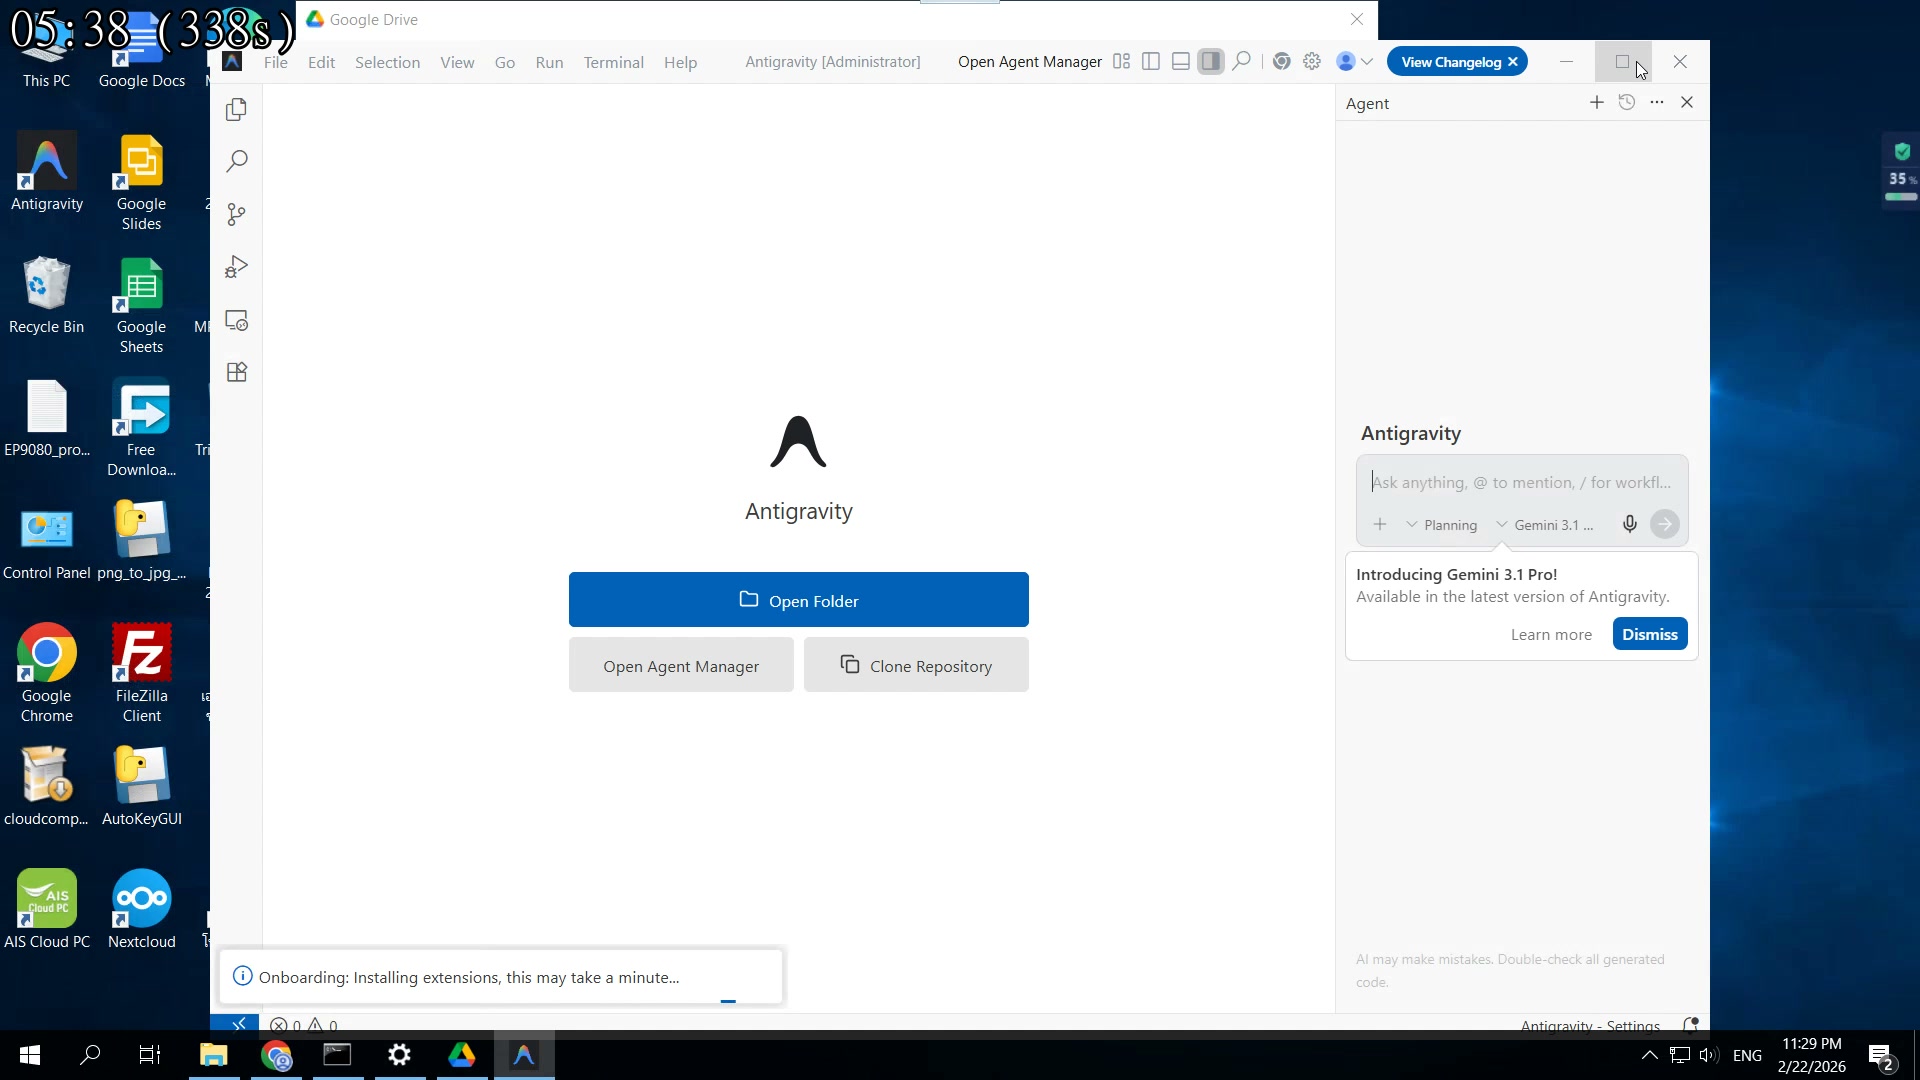Open the Run and Debug view icon

click(x=237, y=267)
